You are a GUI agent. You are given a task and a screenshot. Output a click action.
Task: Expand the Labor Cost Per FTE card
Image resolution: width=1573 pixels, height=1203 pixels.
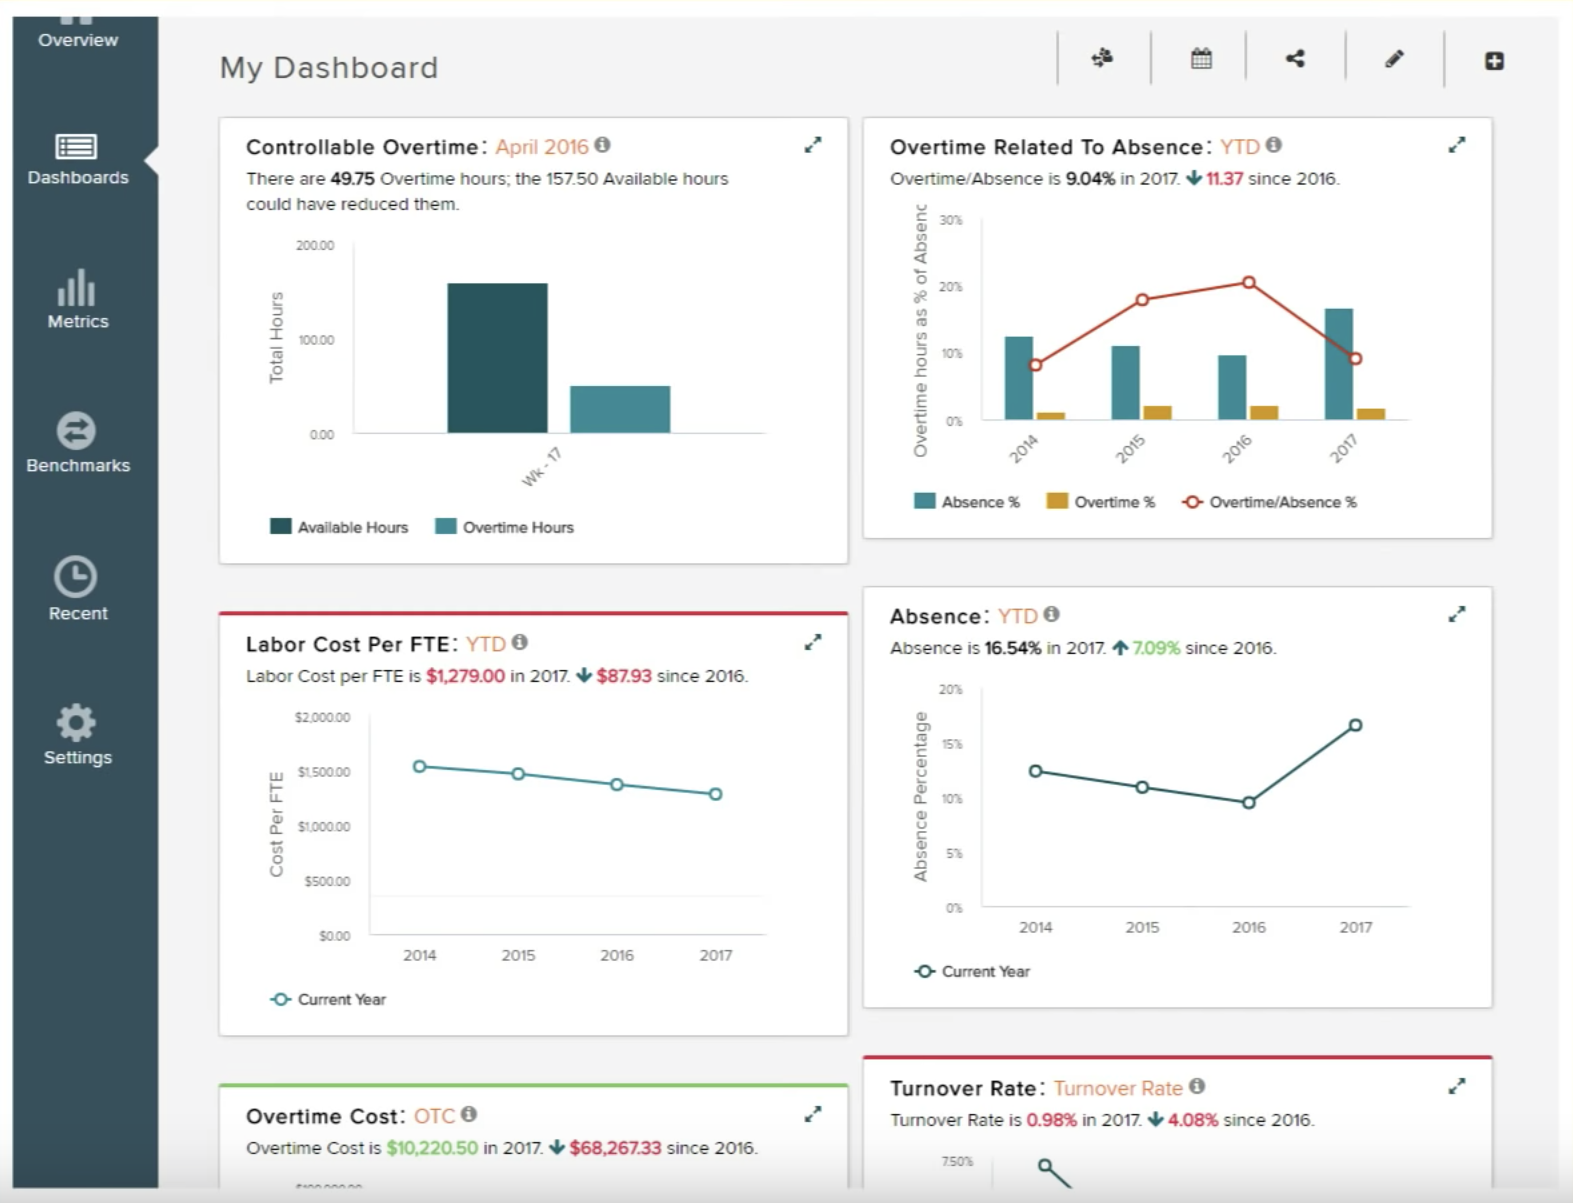(x=813, y=642)
